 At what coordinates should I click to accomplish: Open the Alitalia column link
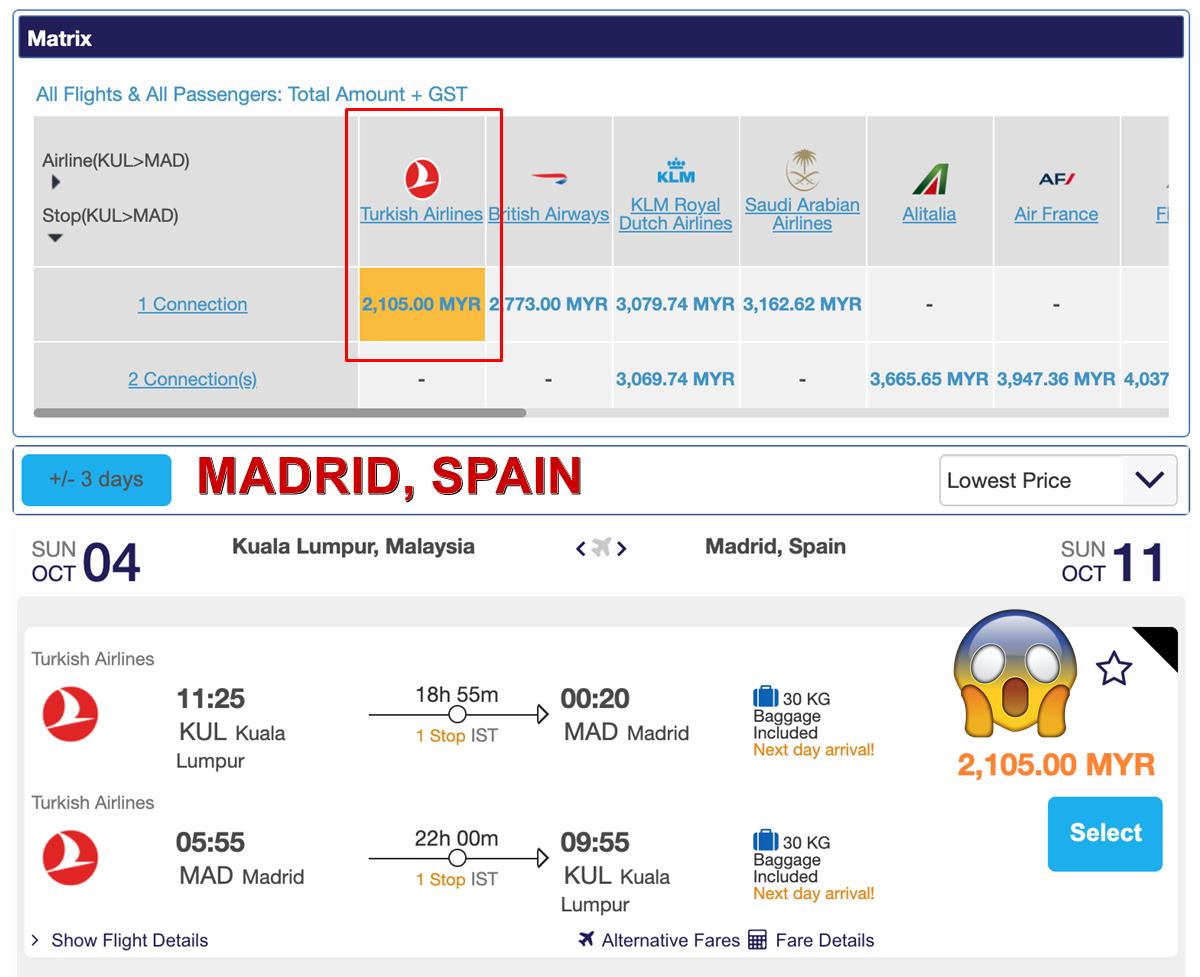tap(929, 214)
